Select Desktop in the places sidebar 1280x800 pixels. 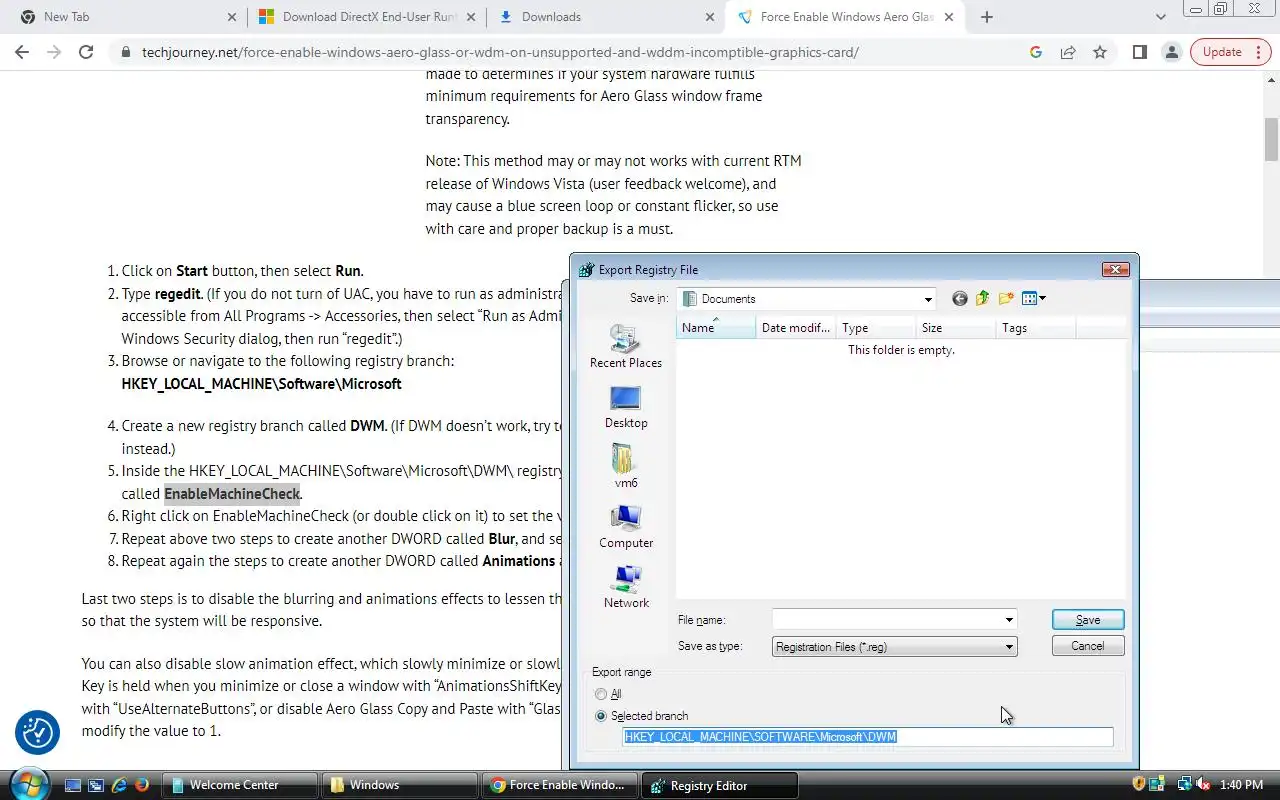click(626, 407)
